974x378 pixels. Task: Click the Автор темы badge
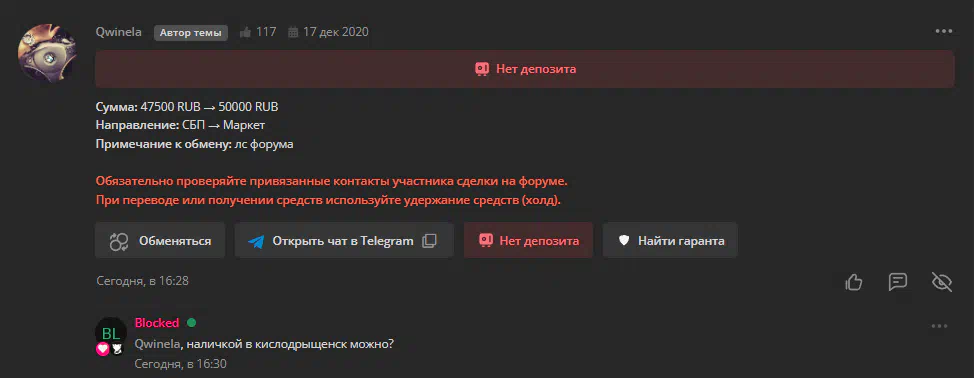(191, 32)
